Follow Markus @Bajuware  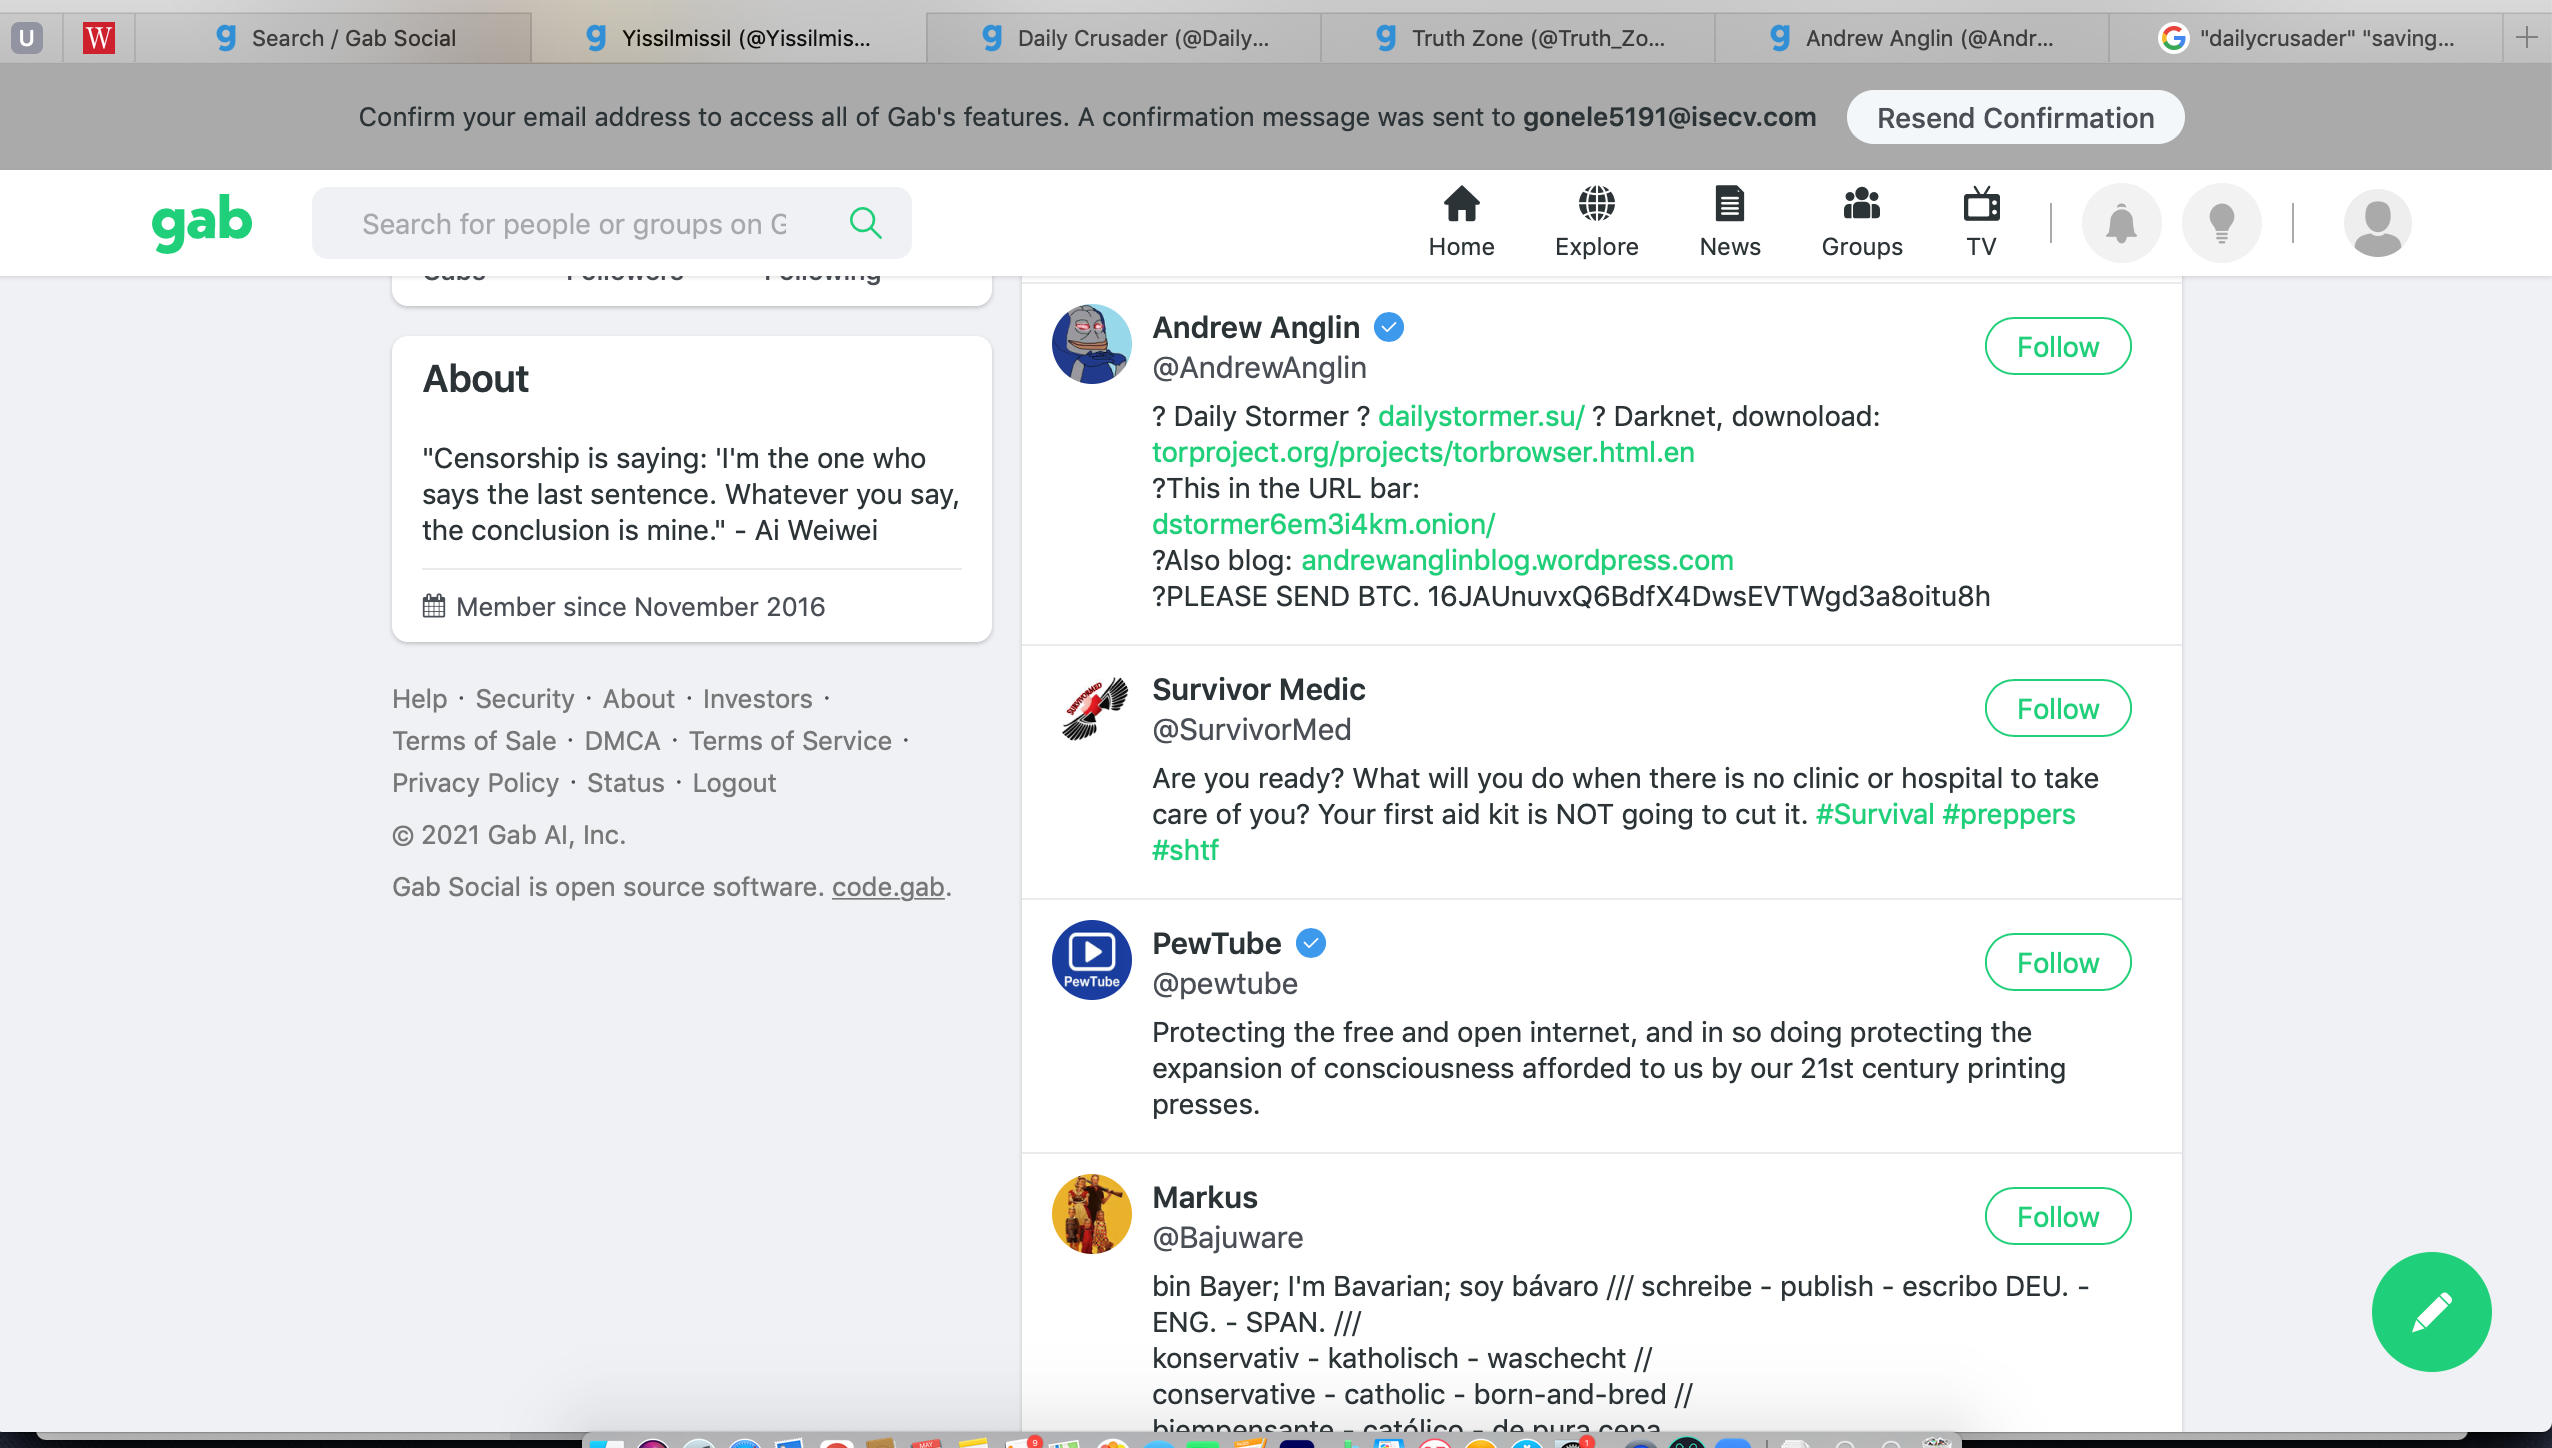coord(2058,1216)
